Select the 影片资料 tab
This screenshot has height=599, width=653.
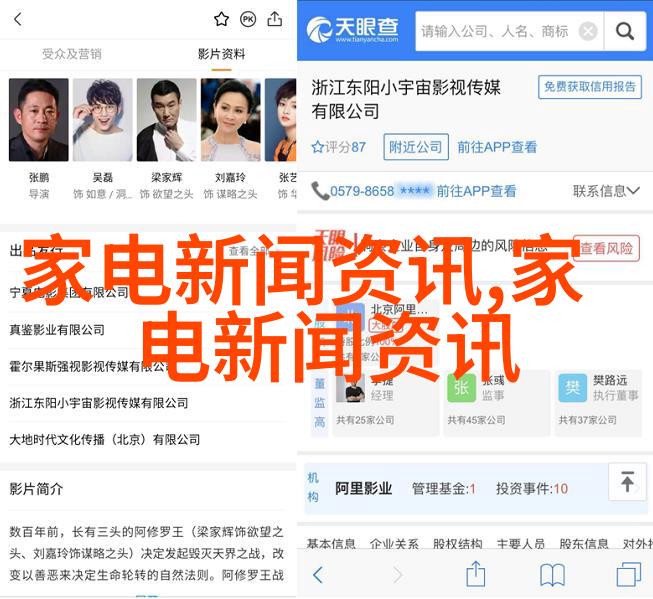coord(222,54)
